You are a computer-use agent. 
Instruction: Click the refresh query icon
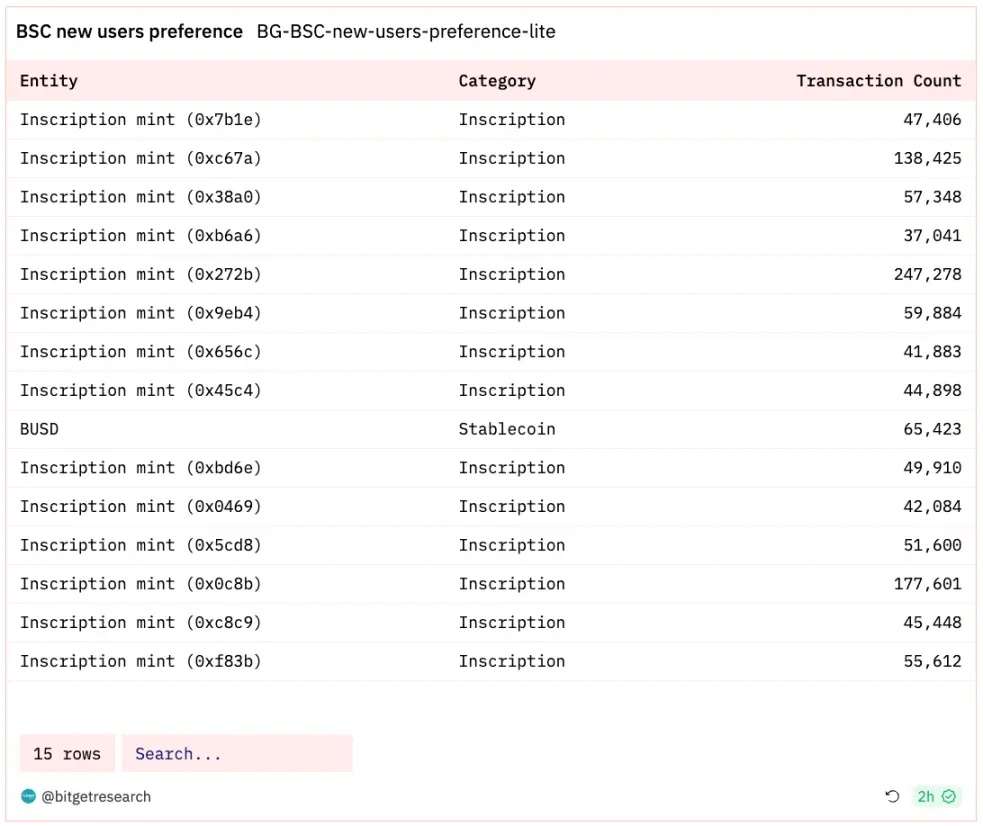click(x=893, y=797)
